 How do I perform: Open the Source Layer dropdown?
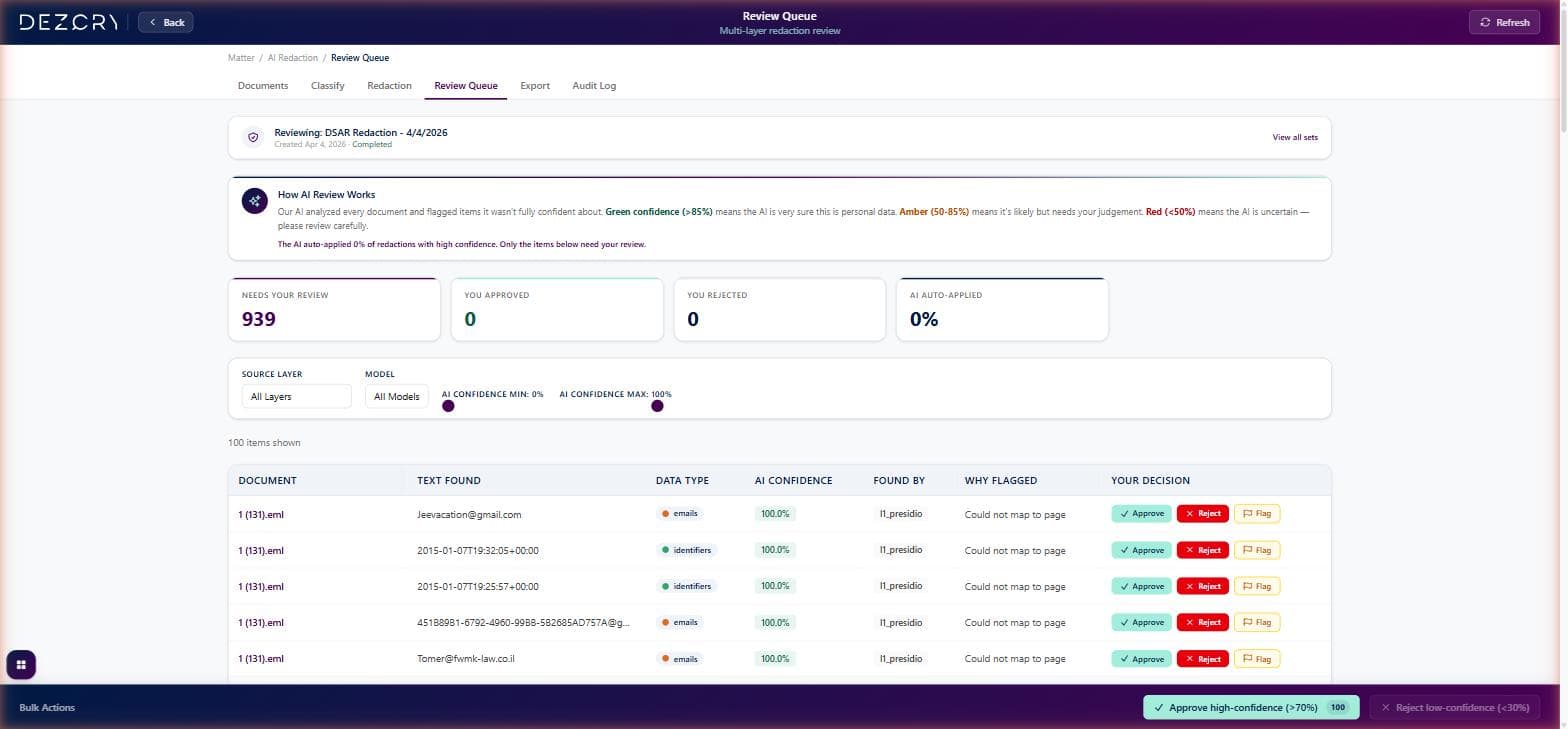pyautogui.click(x=296, y=397)
